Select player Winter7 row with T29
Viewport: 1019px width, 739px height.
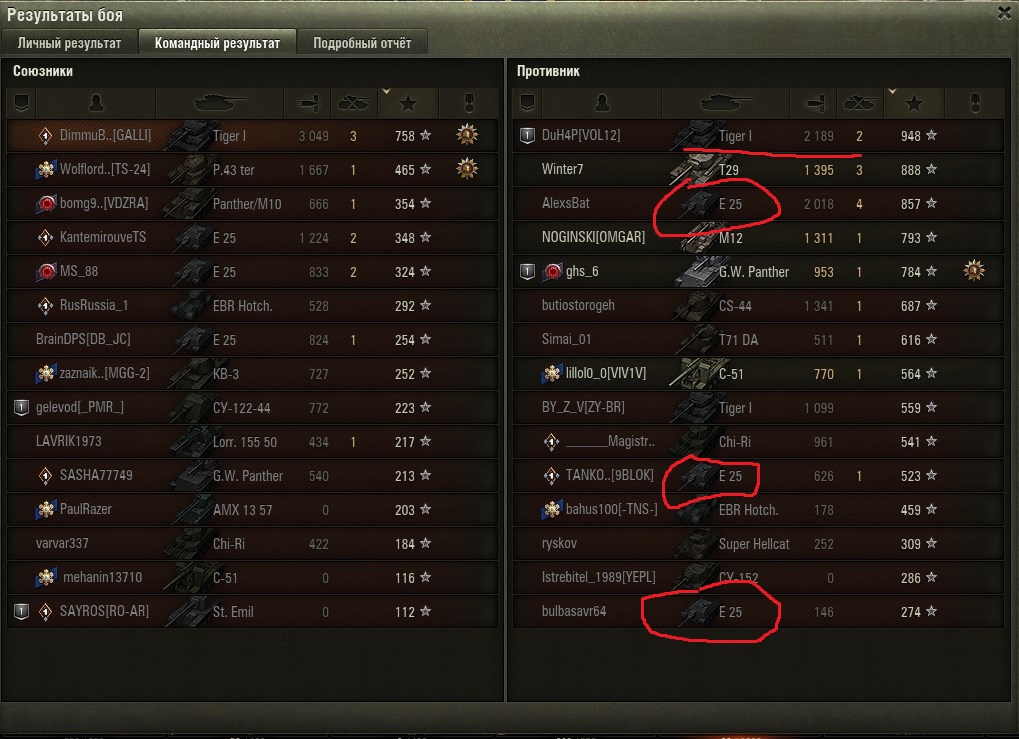click(758, 170)
